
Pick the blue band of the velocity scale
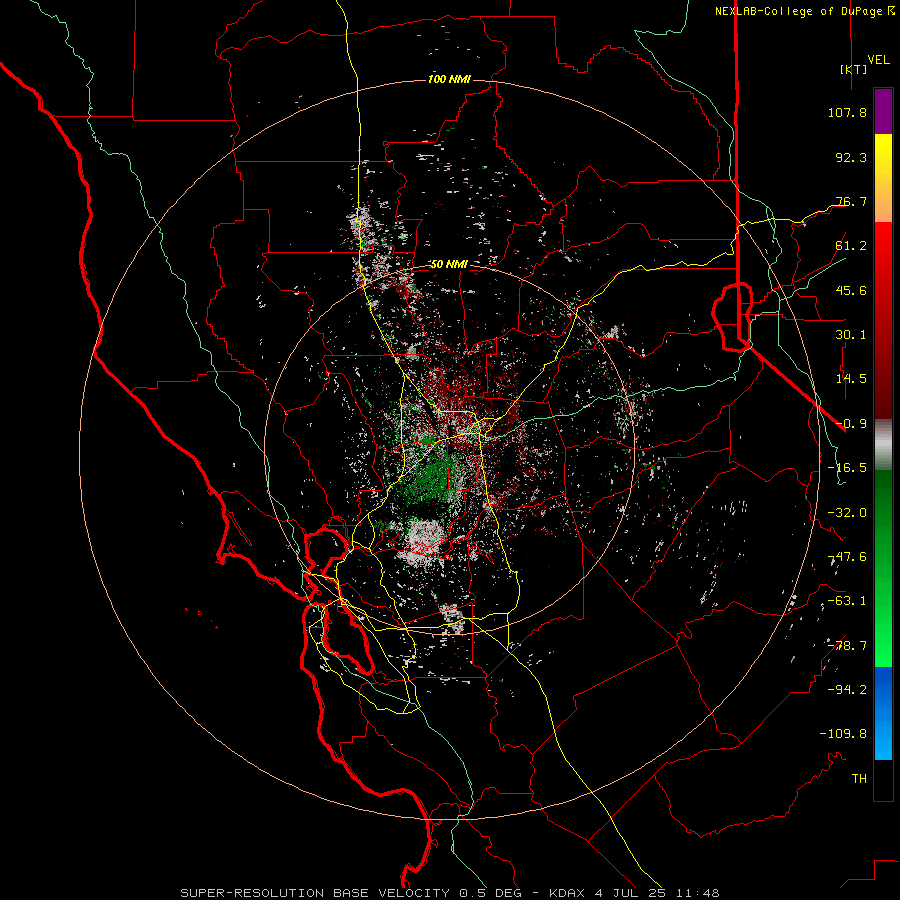(883, 713)
